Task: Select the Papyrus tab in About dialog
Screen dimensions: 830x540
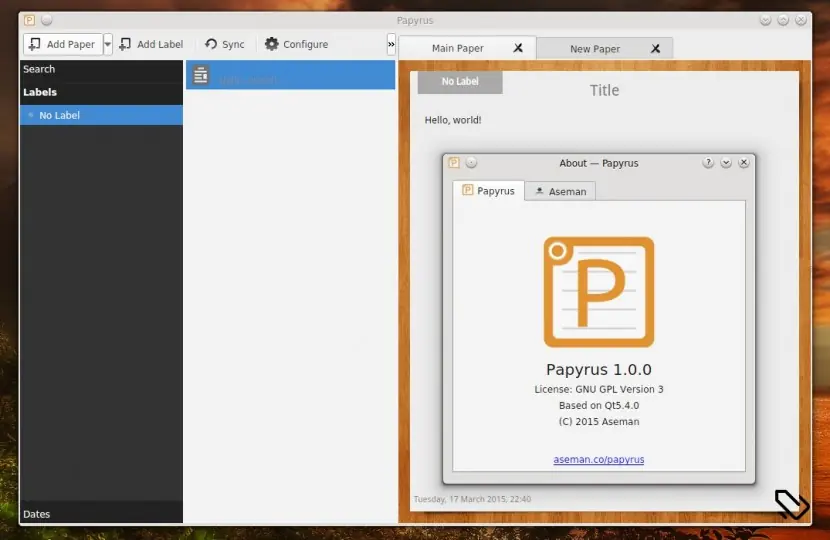Action: 489,191
